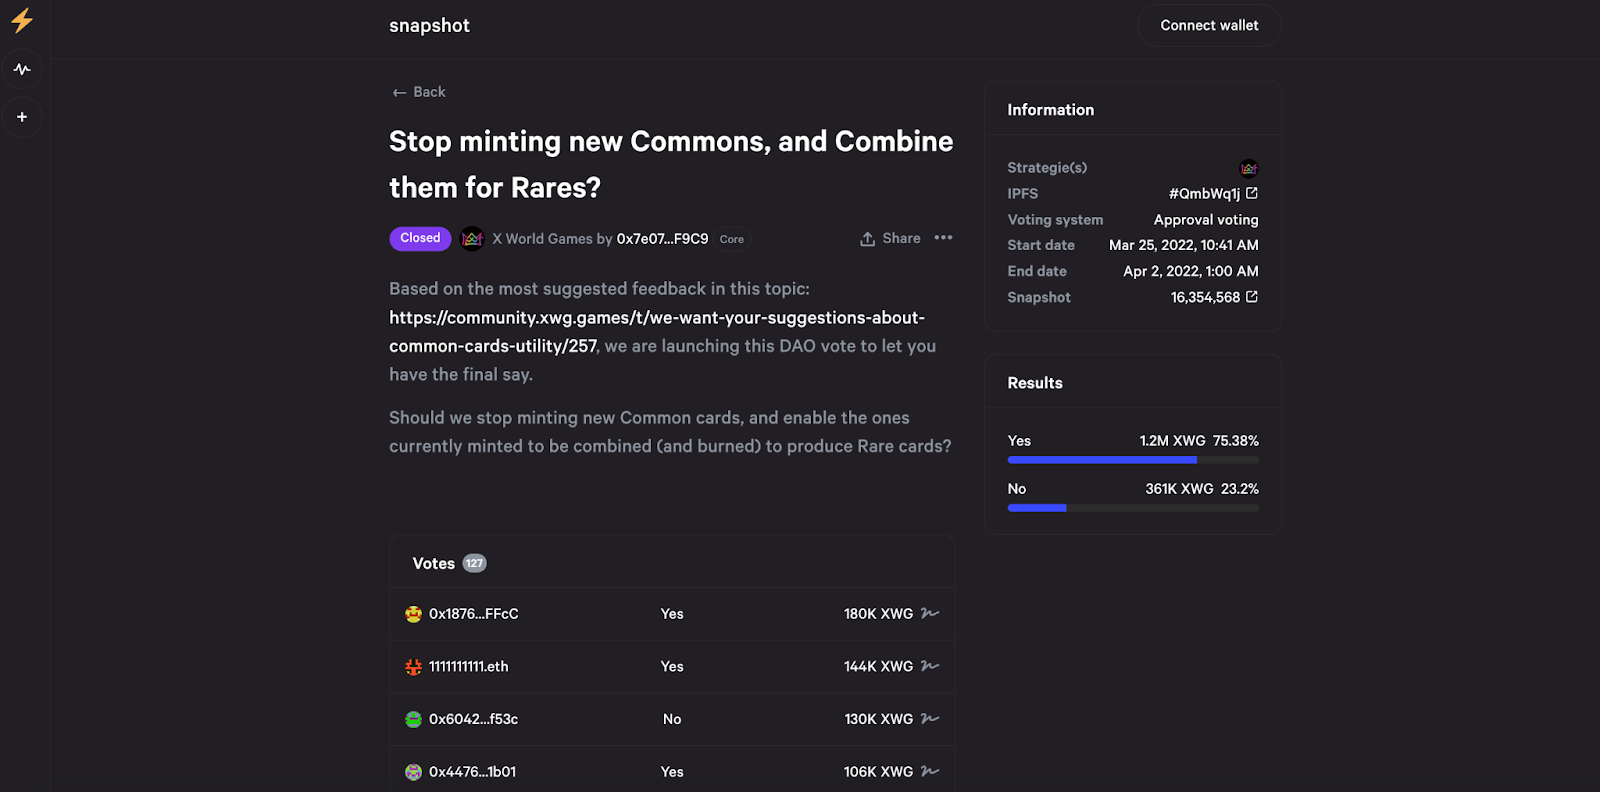This screenshot has width=1600, height=792.
Task: Click avatar of voter 0x4476...1b01
Action: coord(413,772)
